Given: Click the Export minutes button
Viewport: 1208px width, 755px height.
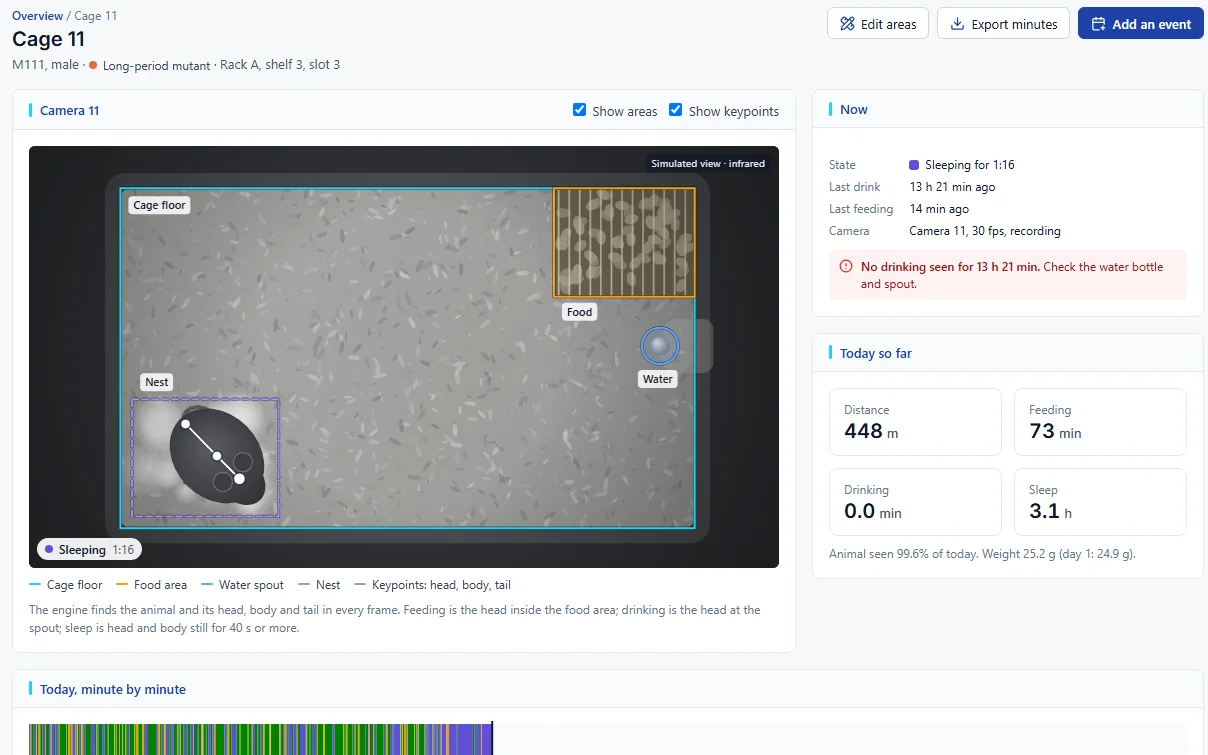Looking at the screenshot, I should 1003,24.
